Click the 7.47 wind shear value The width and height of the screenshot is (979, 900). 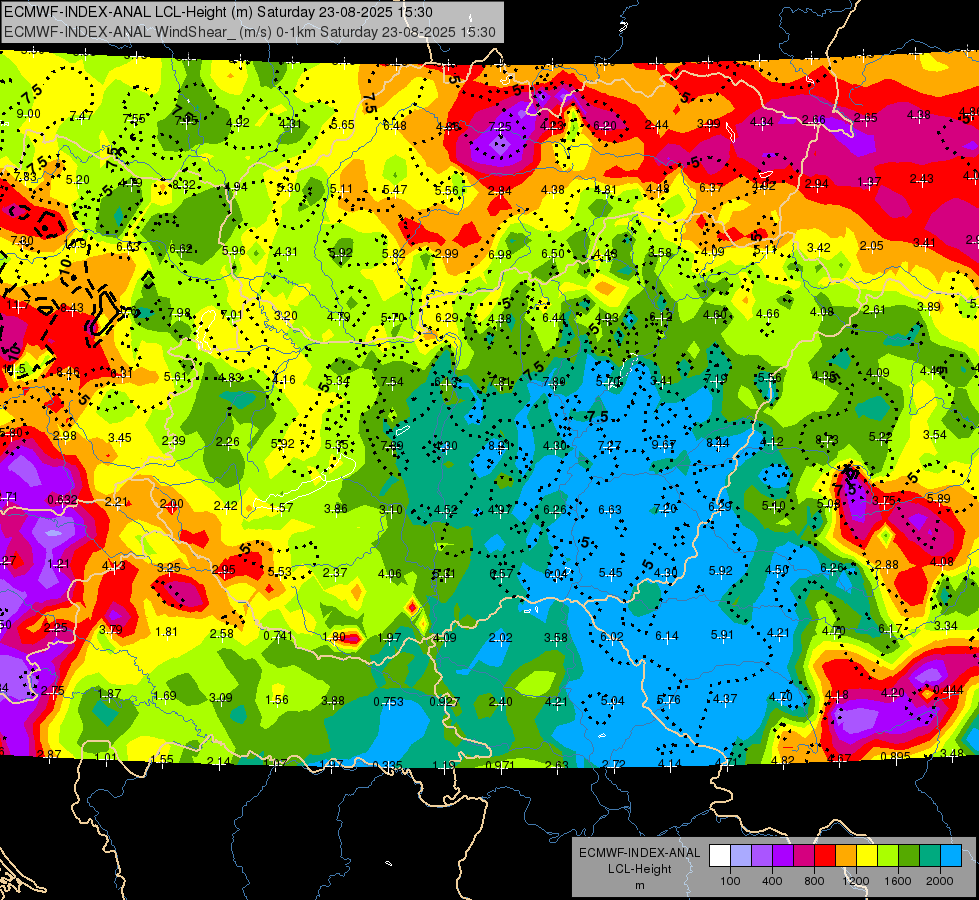[x=81, y=116]
